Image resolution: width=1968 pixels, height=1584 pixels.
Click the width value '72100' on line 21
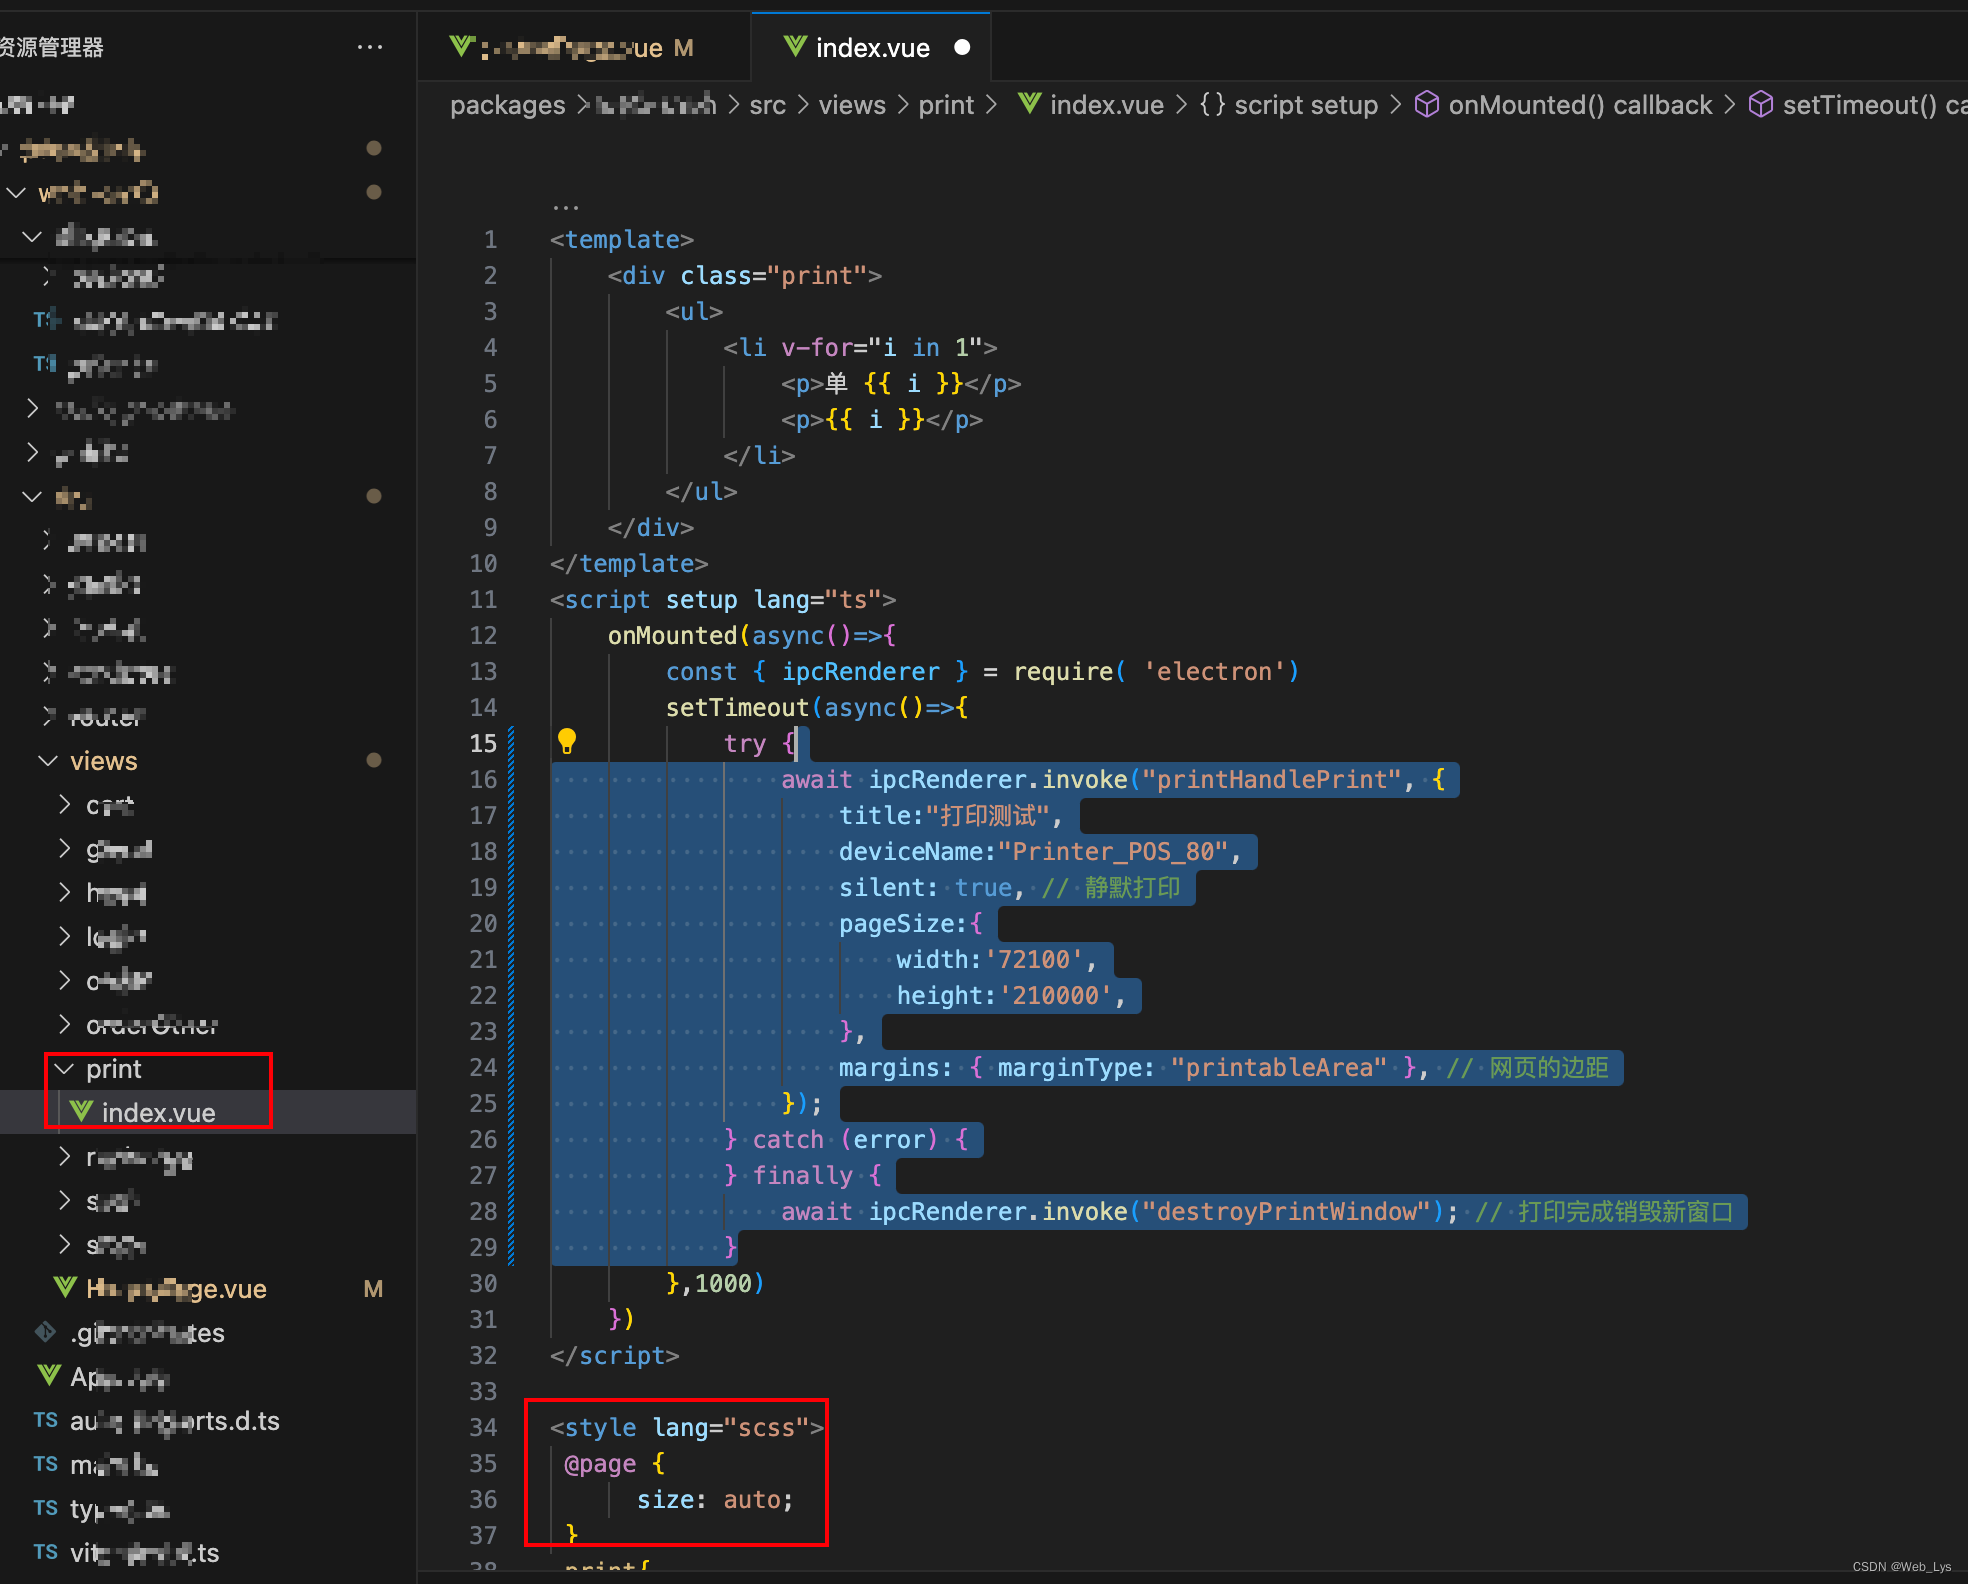pos(1034,959)
